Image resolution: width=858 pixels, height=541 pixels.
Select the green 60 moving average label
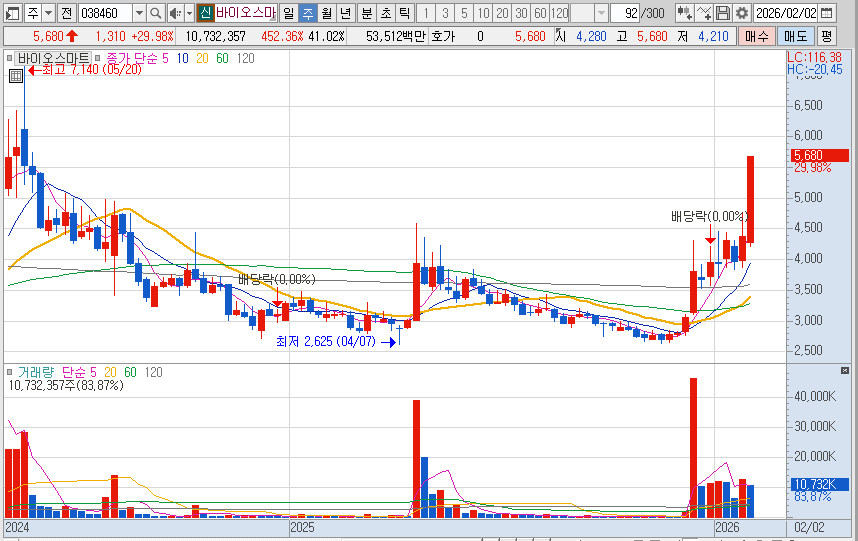tap(222, 58)
